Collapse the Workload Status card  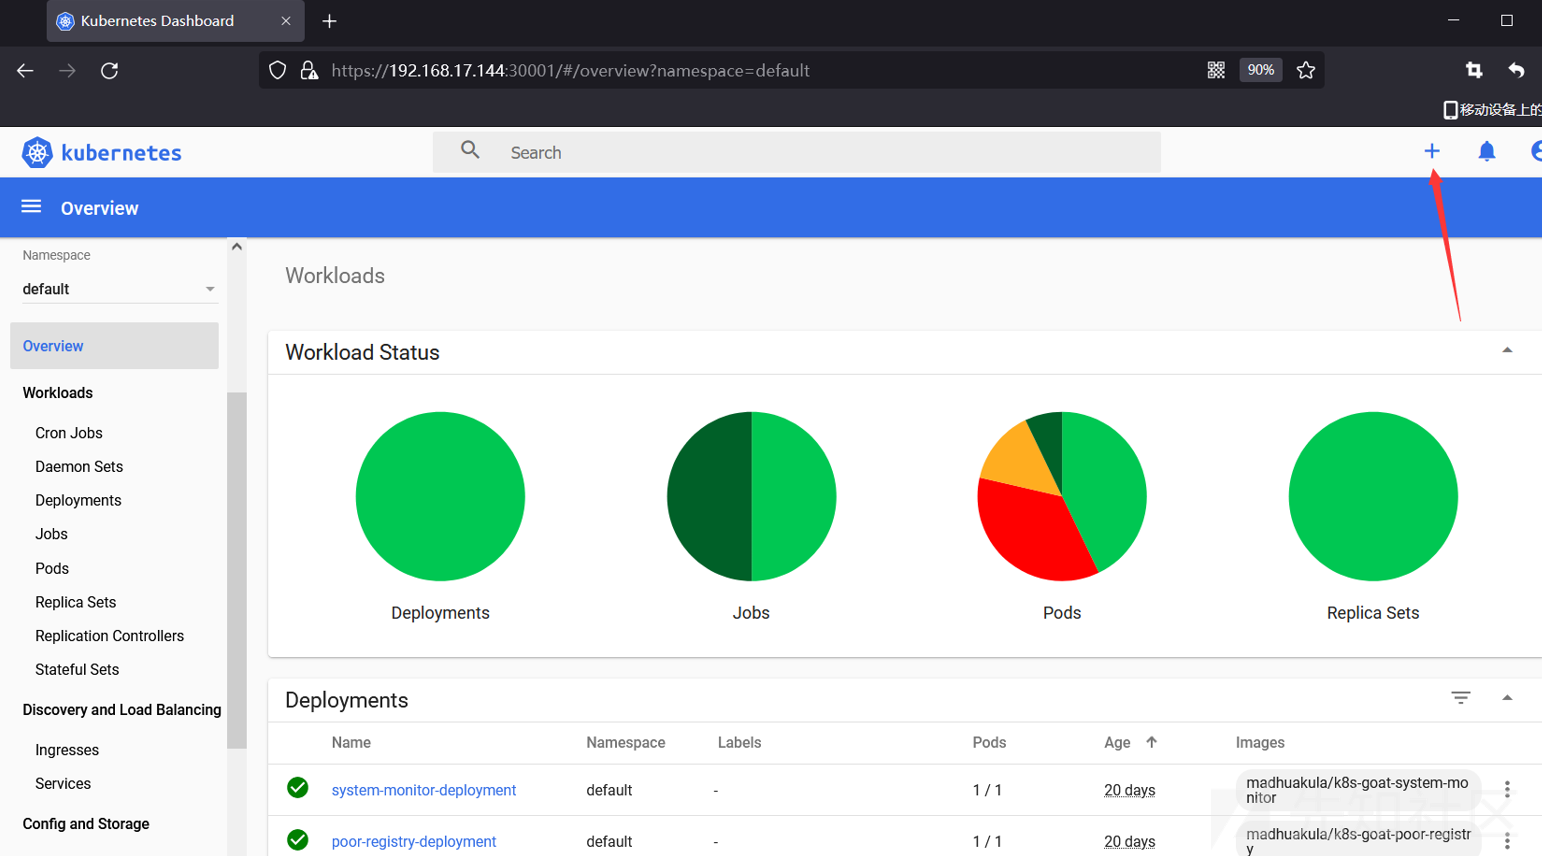1507,351
